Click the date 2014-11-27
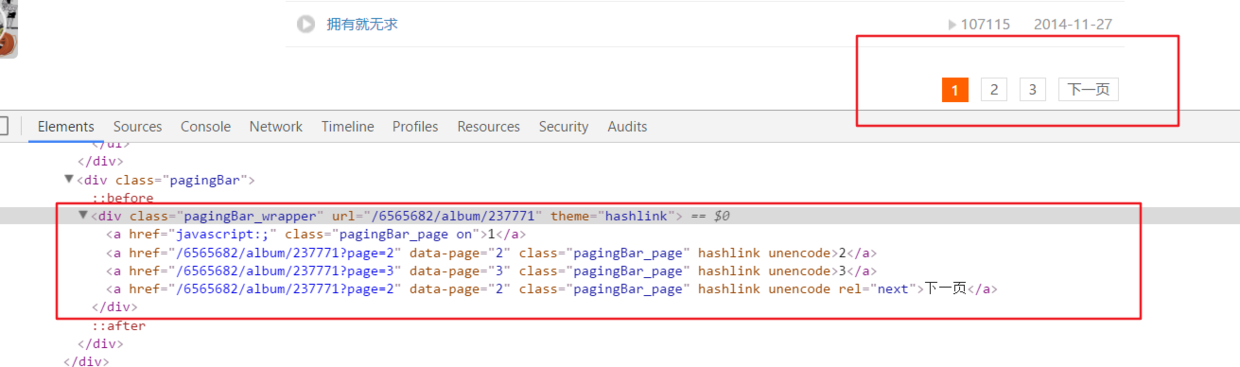Screen dimensions: 1240x367 coord(1073,24)
